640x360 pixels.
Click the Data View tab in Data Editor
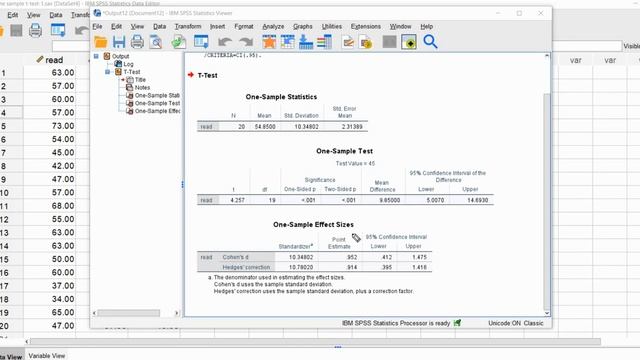coord(11,356)
